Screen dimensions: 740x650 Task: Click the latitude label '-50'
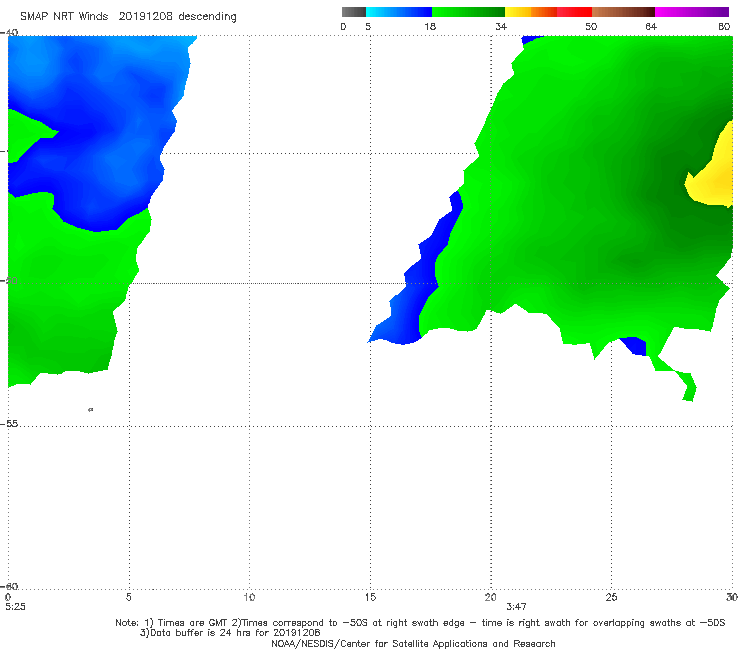(9, 280)
